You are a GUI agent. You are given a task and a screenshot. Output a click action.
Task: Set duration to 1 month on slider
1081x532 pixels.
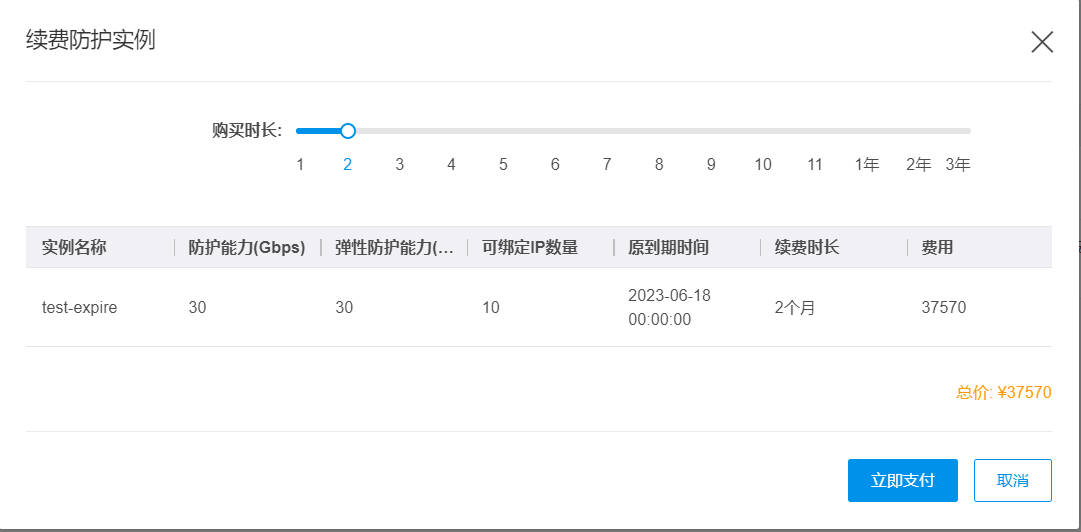[x=300, y=164]
